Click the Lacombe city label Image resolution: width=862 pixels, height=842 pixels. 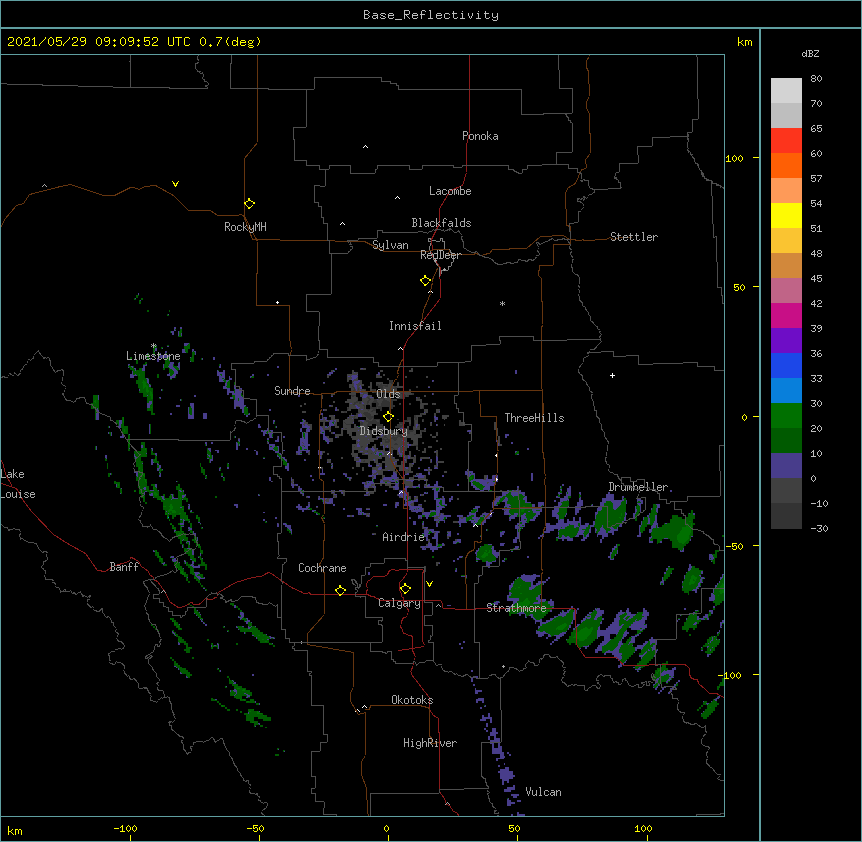click(450, 191)
